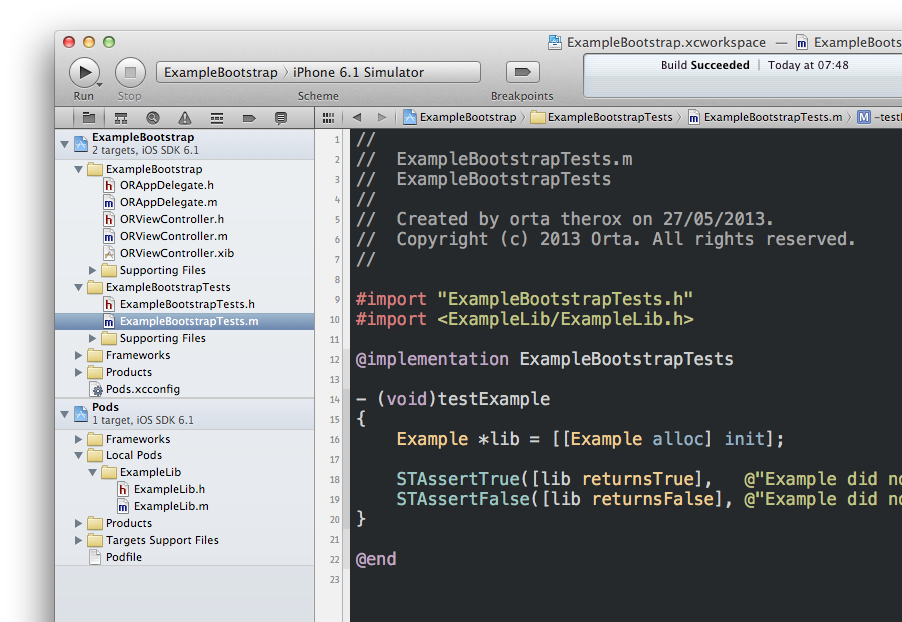Click the Stop button
Image resolution: width=902 pixels, height=622 pixels.
tap(130, 72)
